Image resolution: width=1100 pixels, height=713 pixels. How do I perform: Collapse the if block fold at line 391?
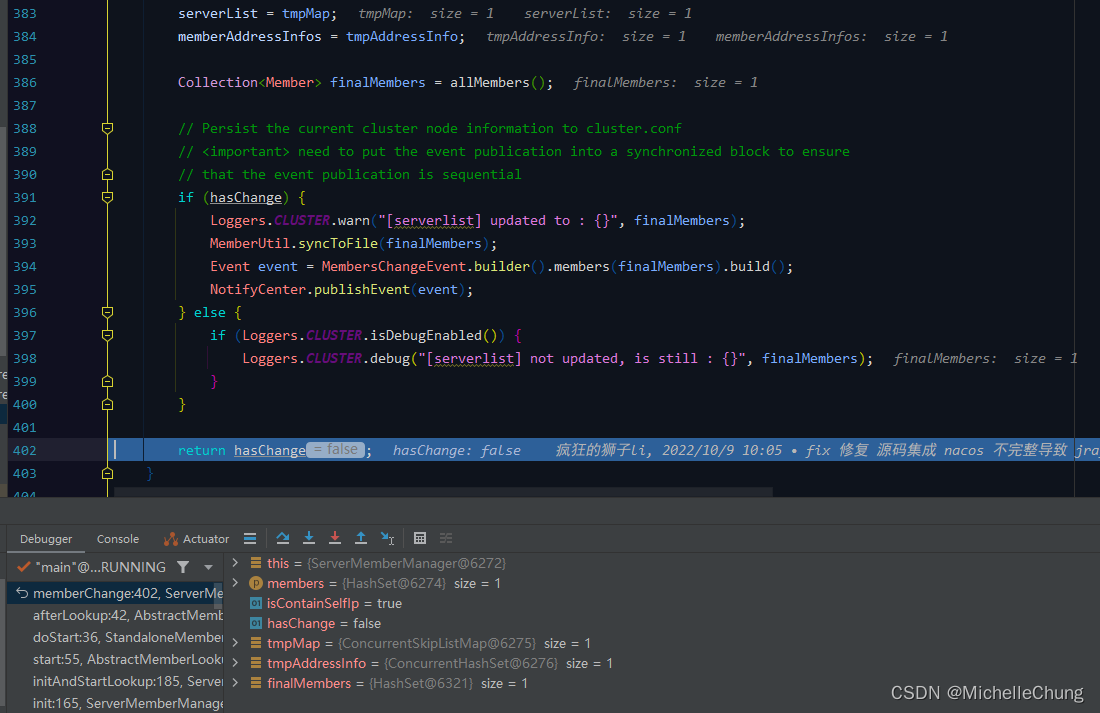tap(107, 197)
